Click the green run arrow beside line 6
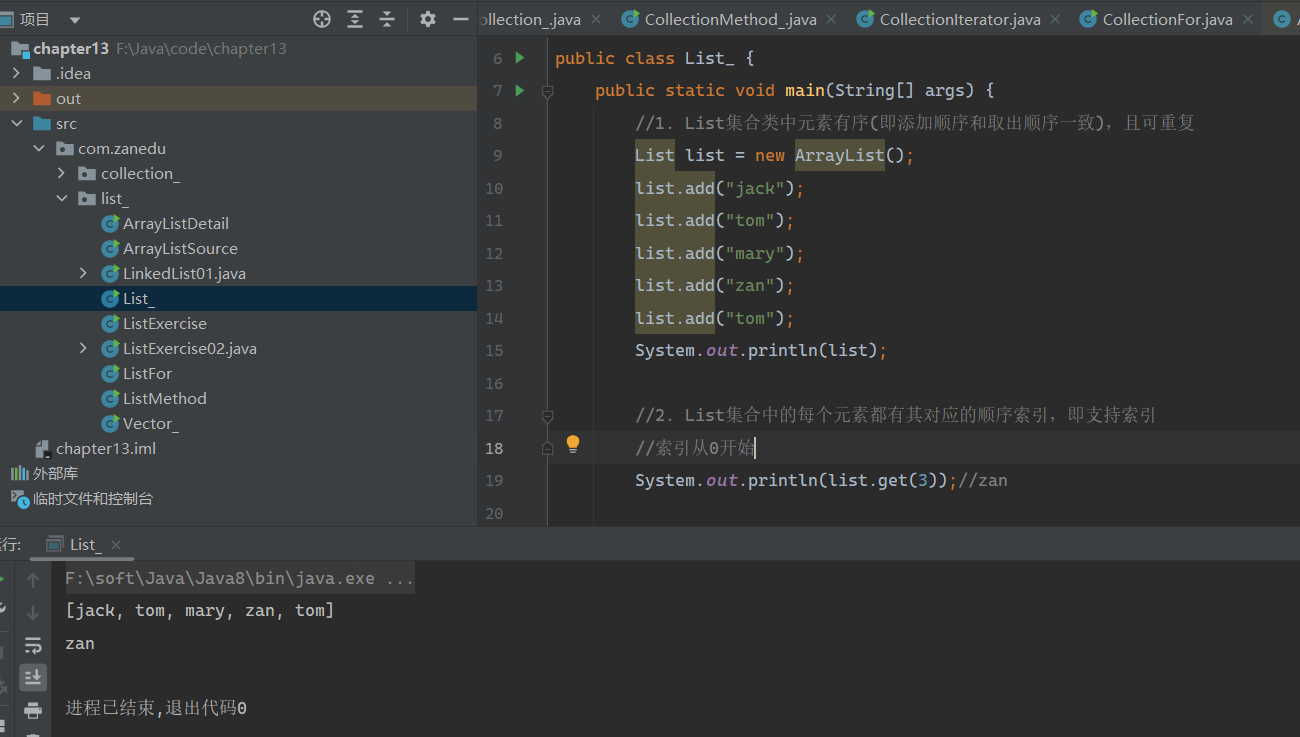1300x737 pixels. coord(519,58)
